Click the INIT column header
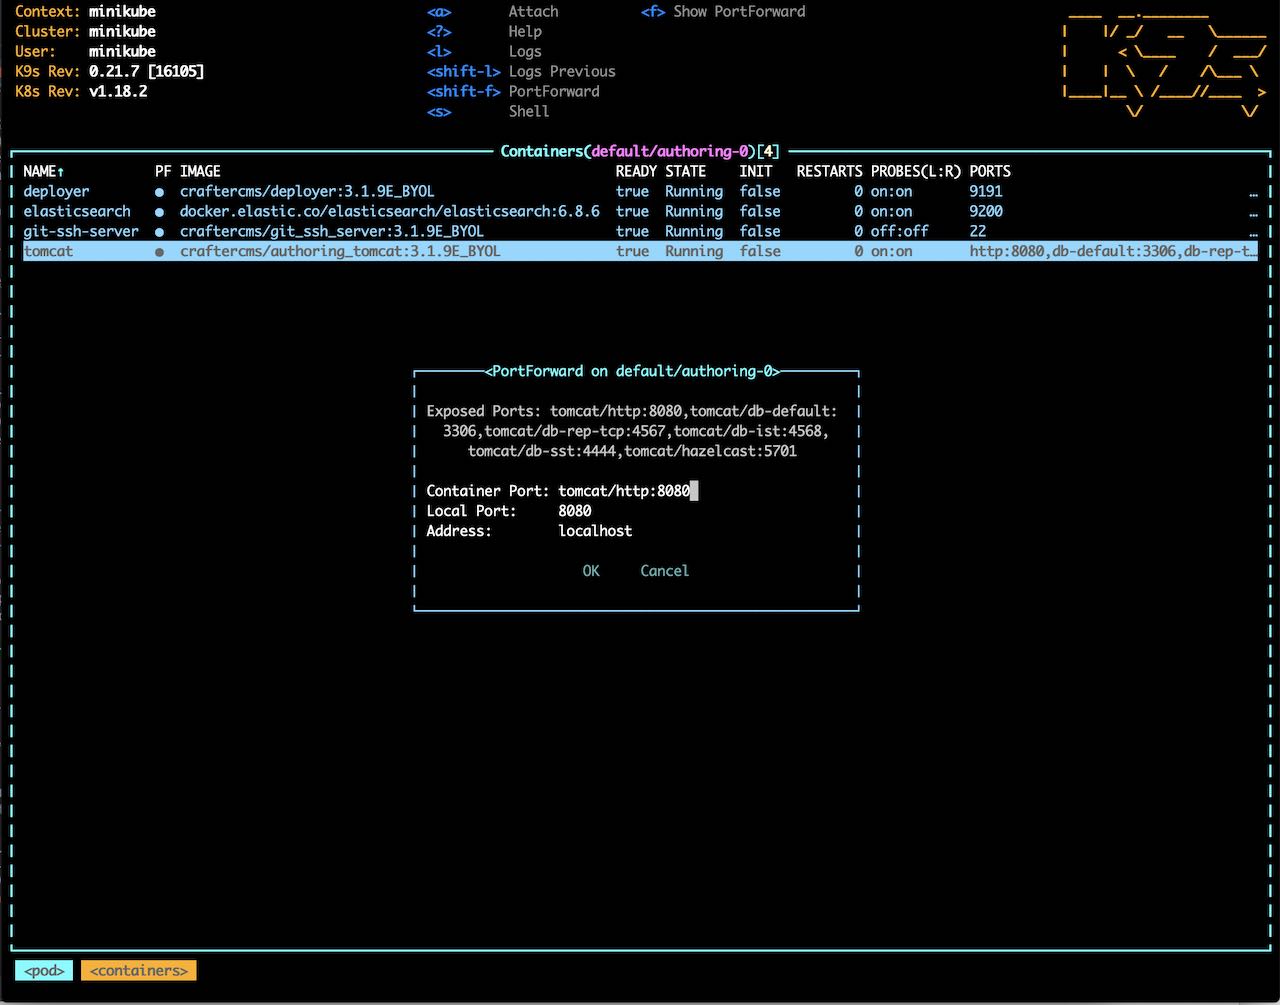1280x1005 pixels. pos(756,171)
